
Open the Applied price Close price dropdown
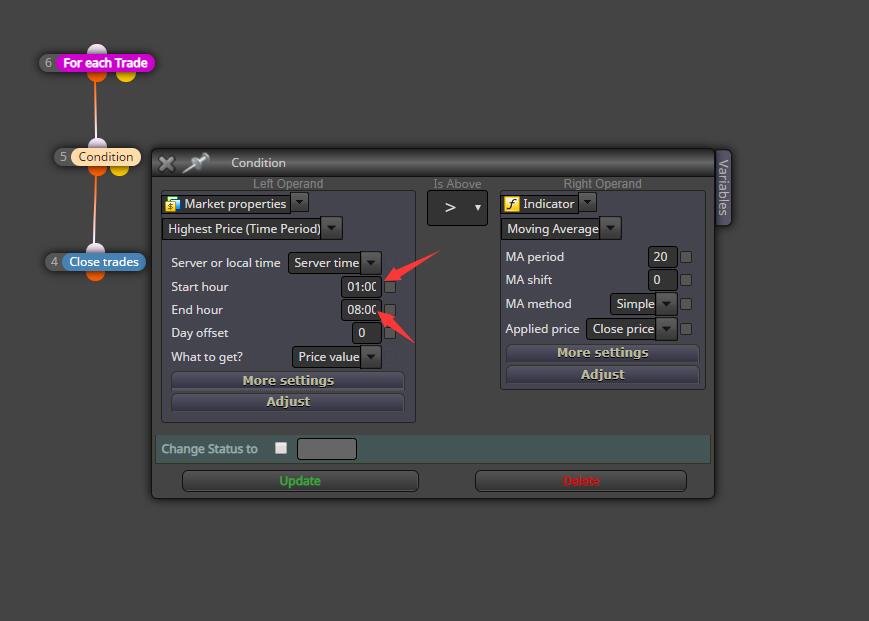667,329
